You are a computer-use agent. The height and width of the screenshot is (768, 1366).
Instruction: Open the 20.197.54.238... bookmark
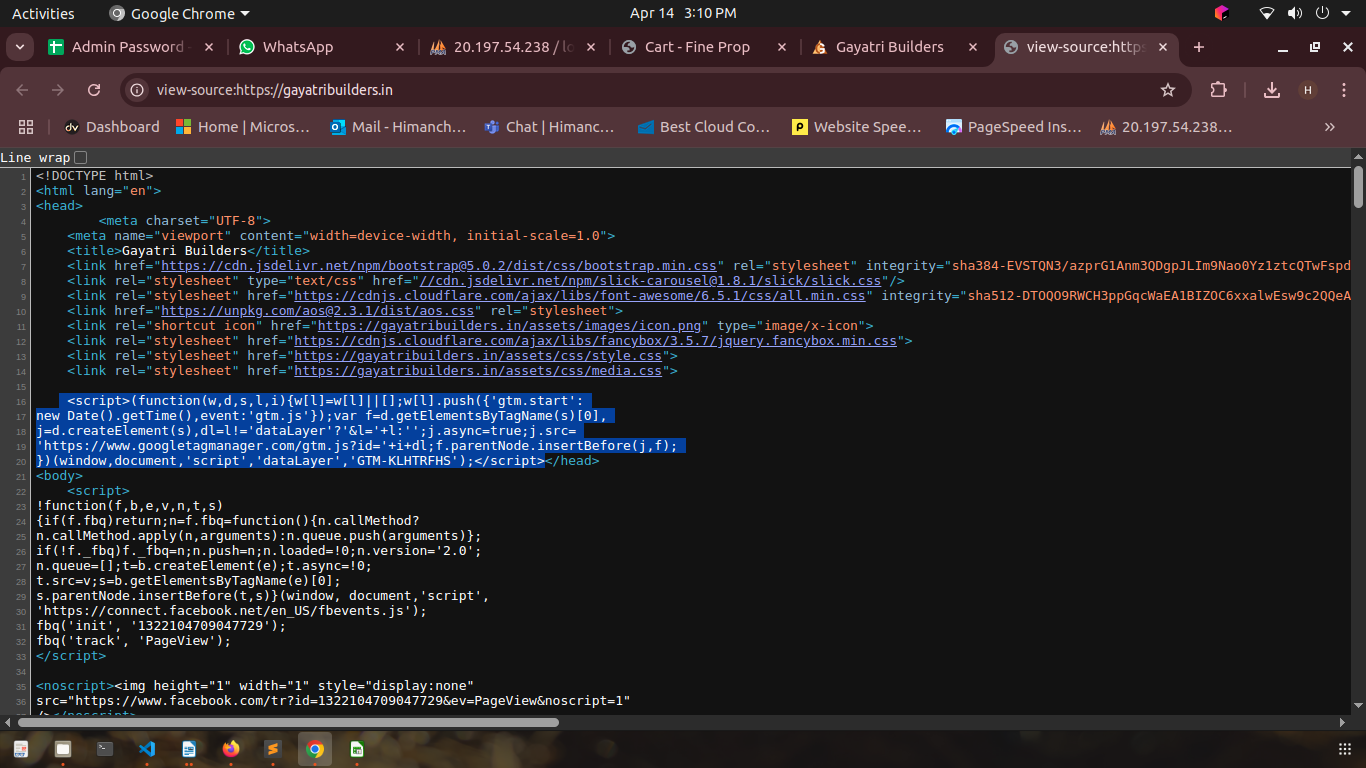[1166, 127]
